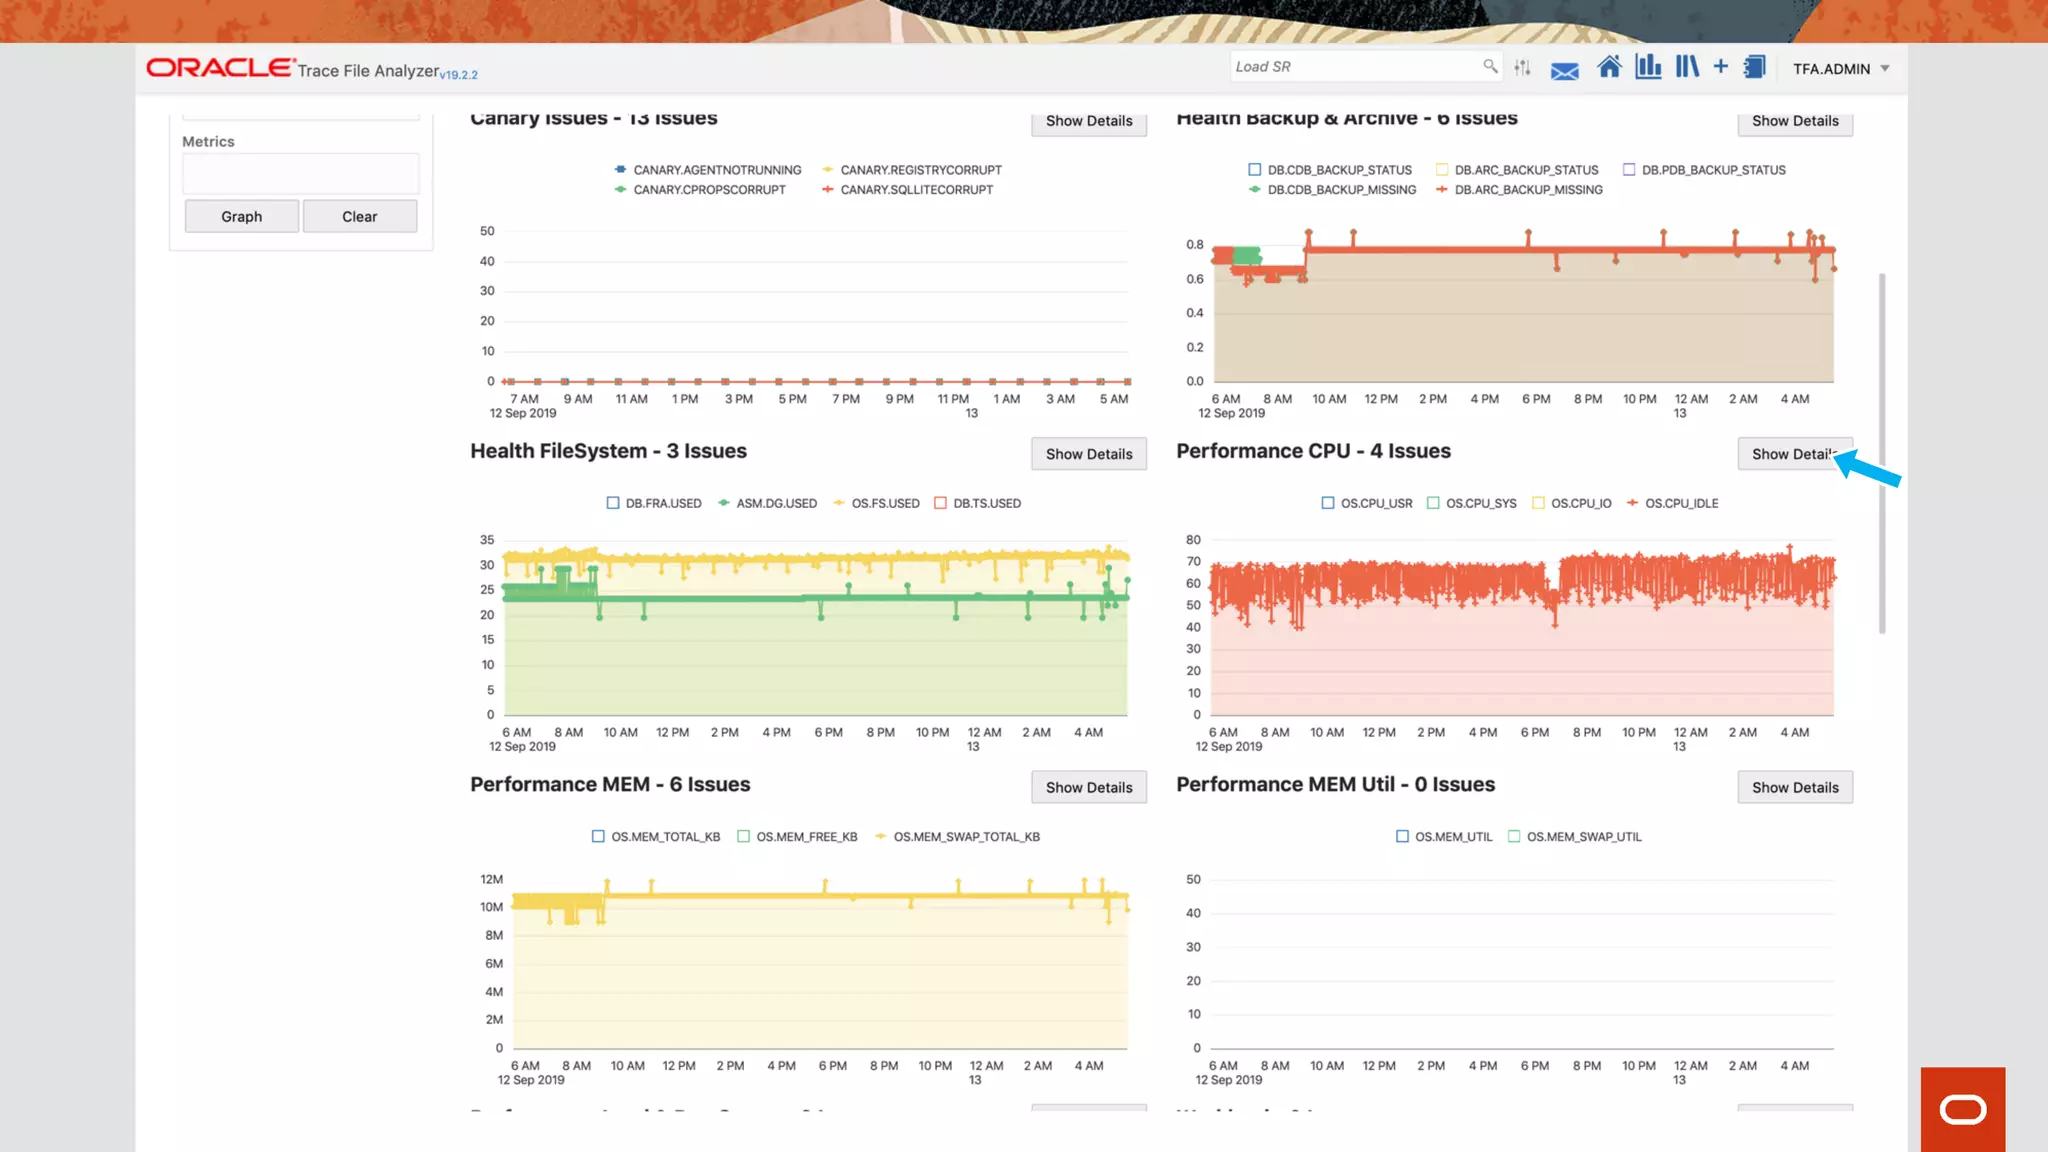Click the bar chart icon
This screenshot has height=1152, width=2048.
1648,67
